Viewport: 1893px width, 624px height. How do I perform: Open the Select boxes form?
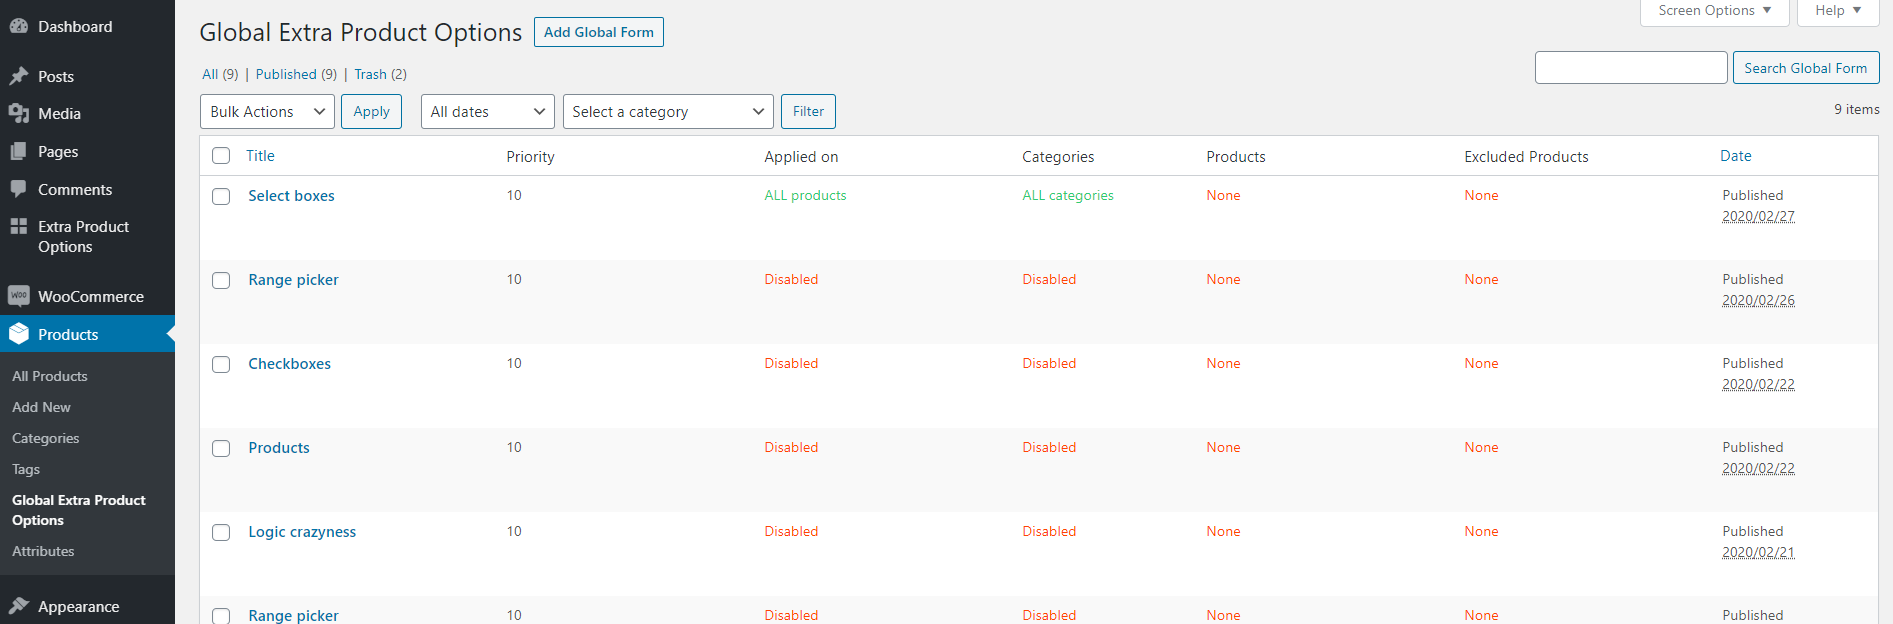click(x=291, y=196)
